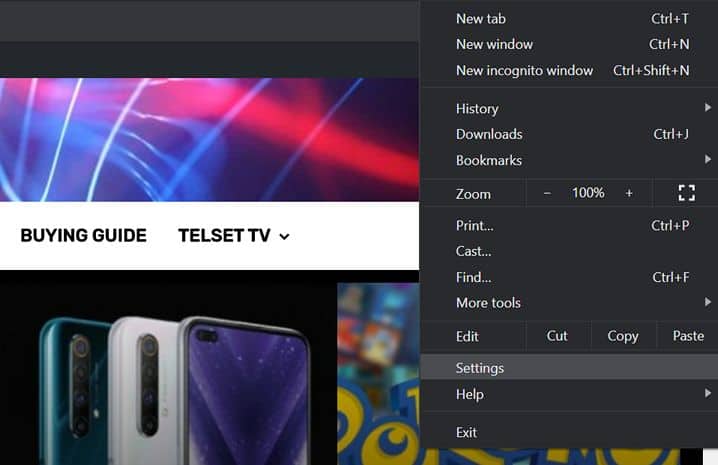Click the Copy edit button
This screenshot has width=718, height=465.
tap(623, 336)
